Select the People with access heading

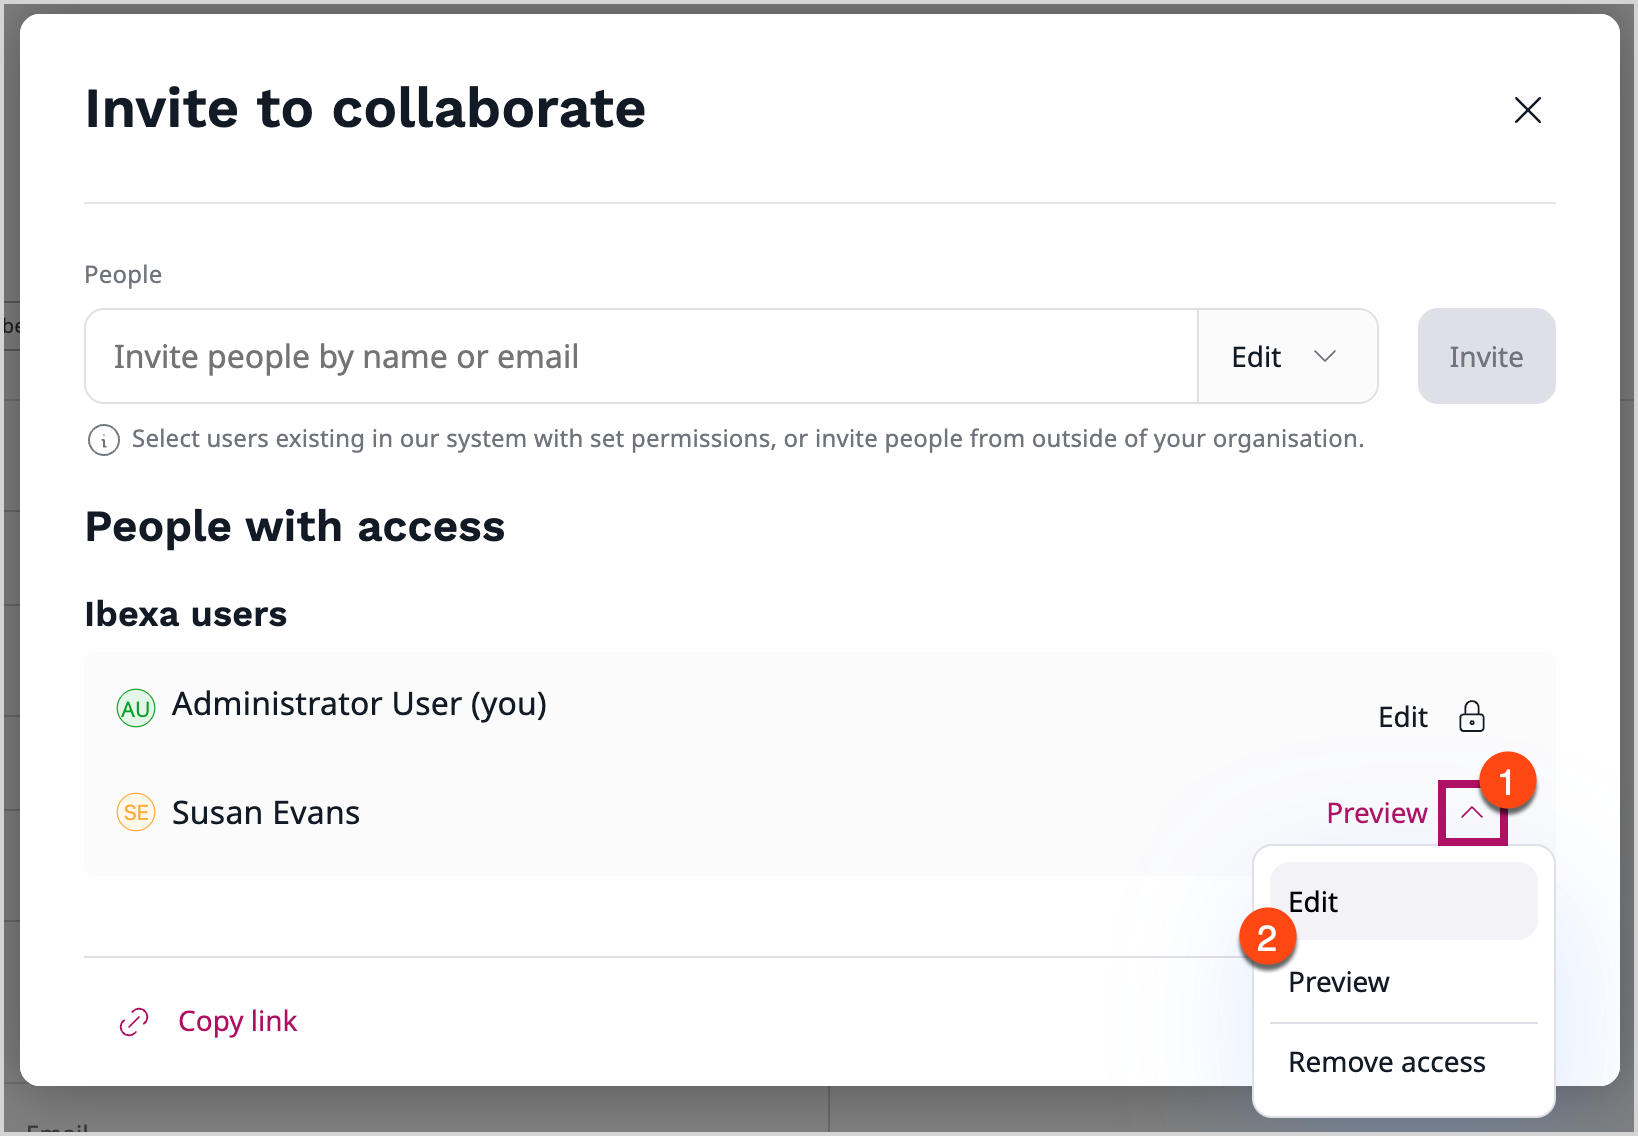(295, 527)
